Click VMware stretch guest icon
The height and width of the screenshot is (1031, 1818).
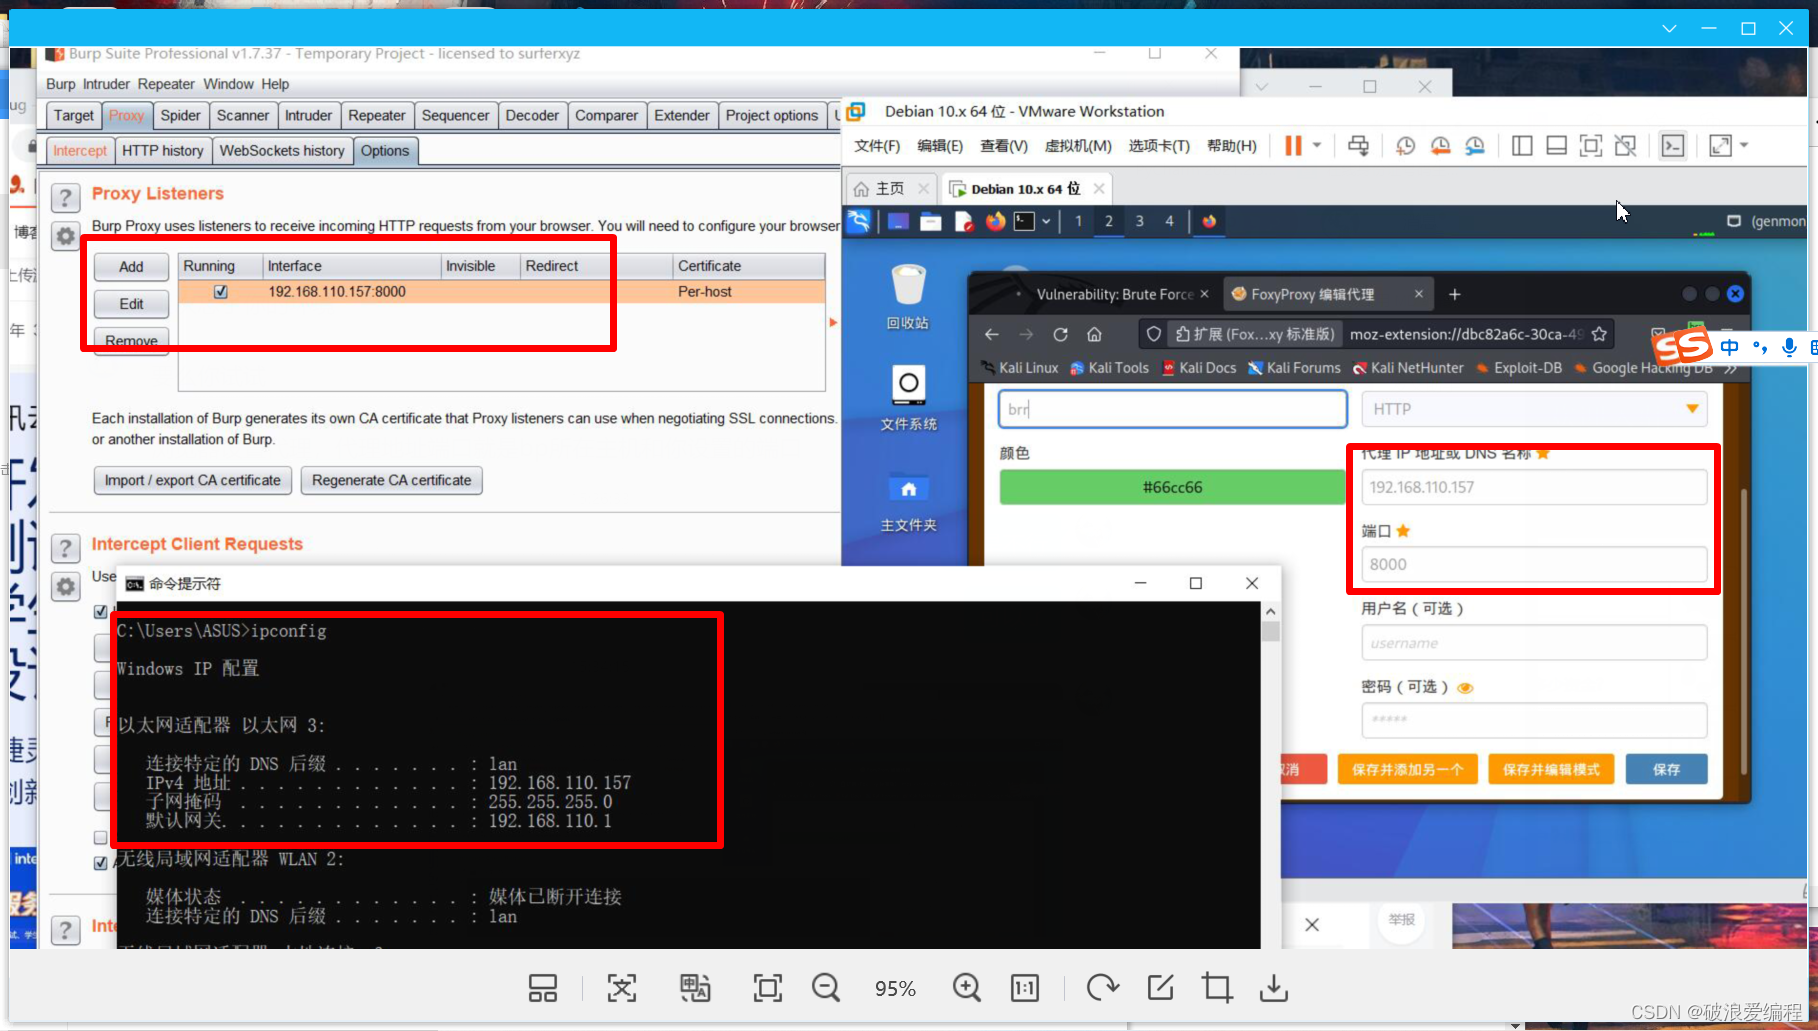(1720, 146)
